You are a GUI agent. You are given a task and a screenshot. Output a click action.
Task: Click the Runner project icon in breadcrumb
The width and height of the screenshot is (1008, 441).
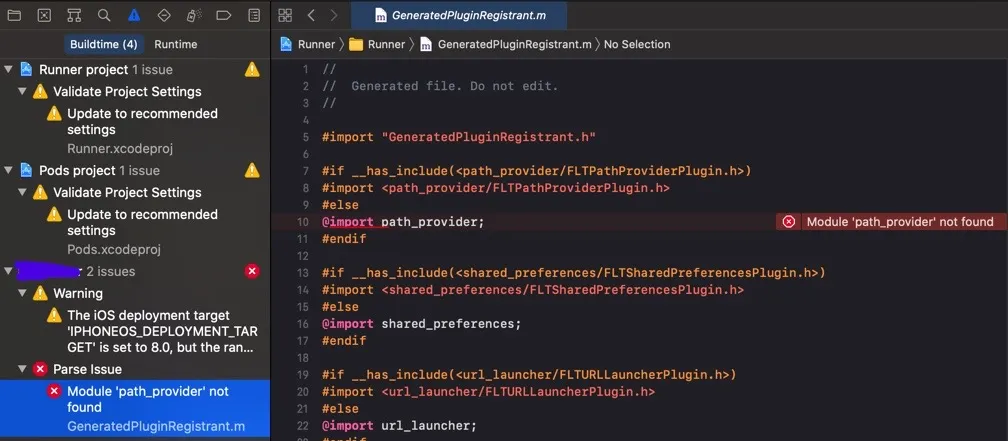(x=286, y=44)
